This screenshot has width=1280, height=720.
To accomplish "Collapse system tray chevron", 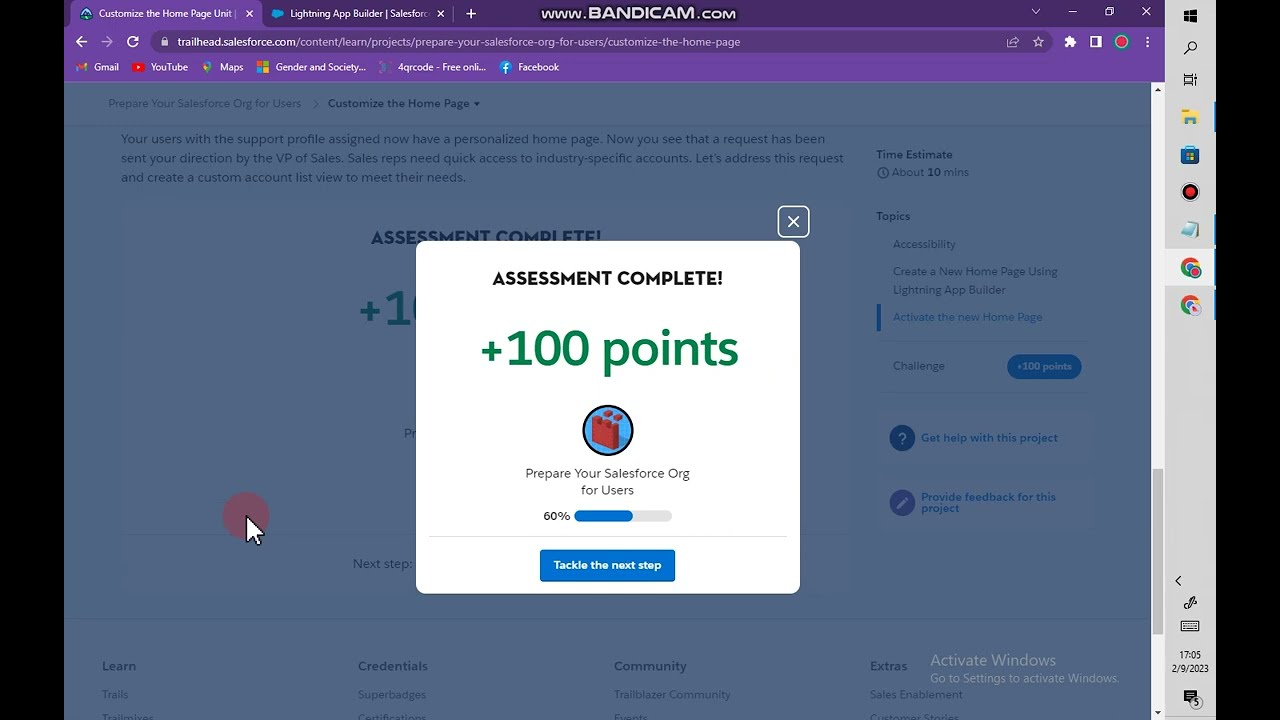I will [x=1178, y=581].
